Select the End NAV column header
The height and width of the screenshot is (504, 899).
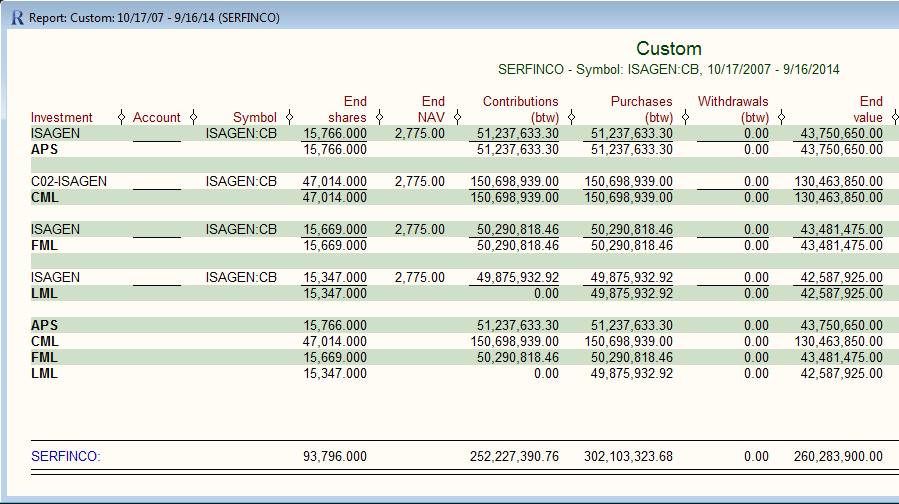432,110
